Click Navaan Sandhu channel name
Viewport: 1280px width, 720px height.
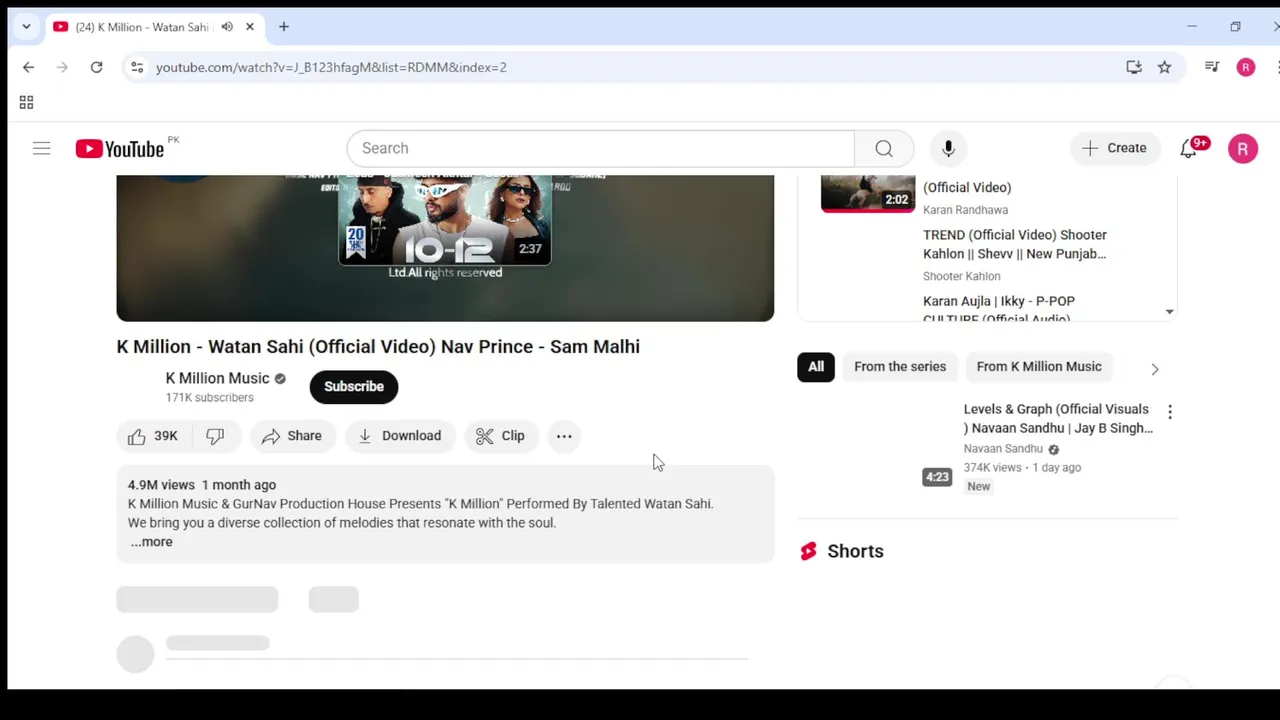pyautogui.click(x=1003, y=449)
